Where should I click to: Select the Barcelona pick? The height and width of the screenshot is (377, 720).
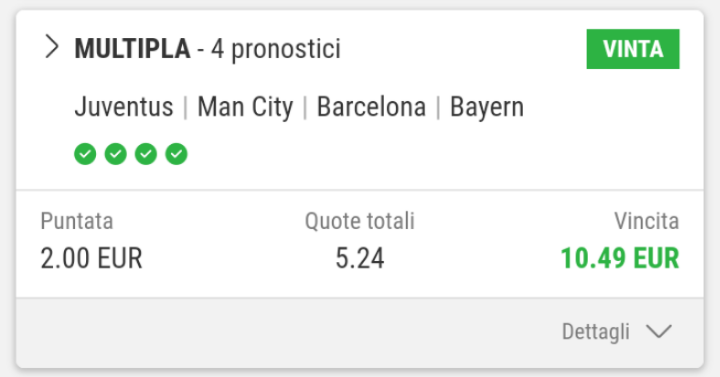point(371,107)
